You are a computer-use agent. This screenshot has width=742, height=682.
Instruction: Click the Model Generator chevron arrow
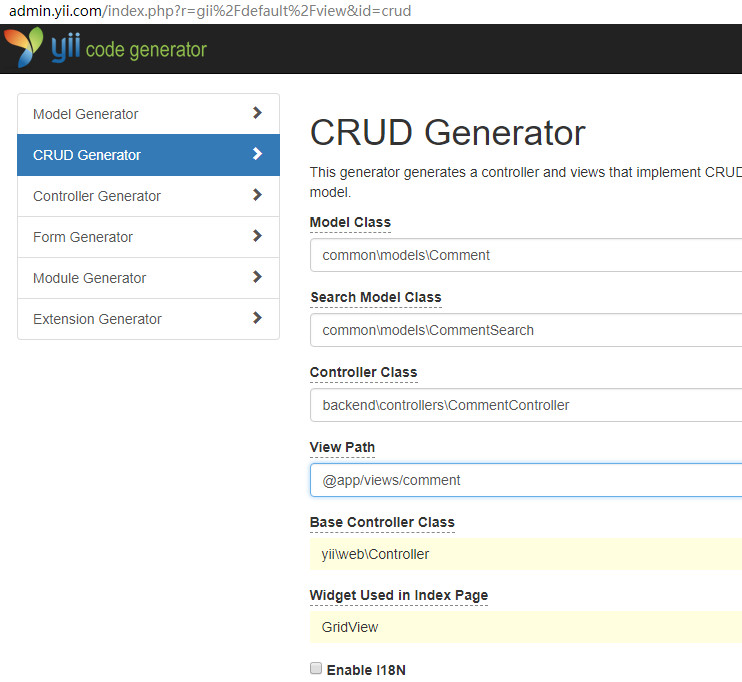(x=257, y=113)
